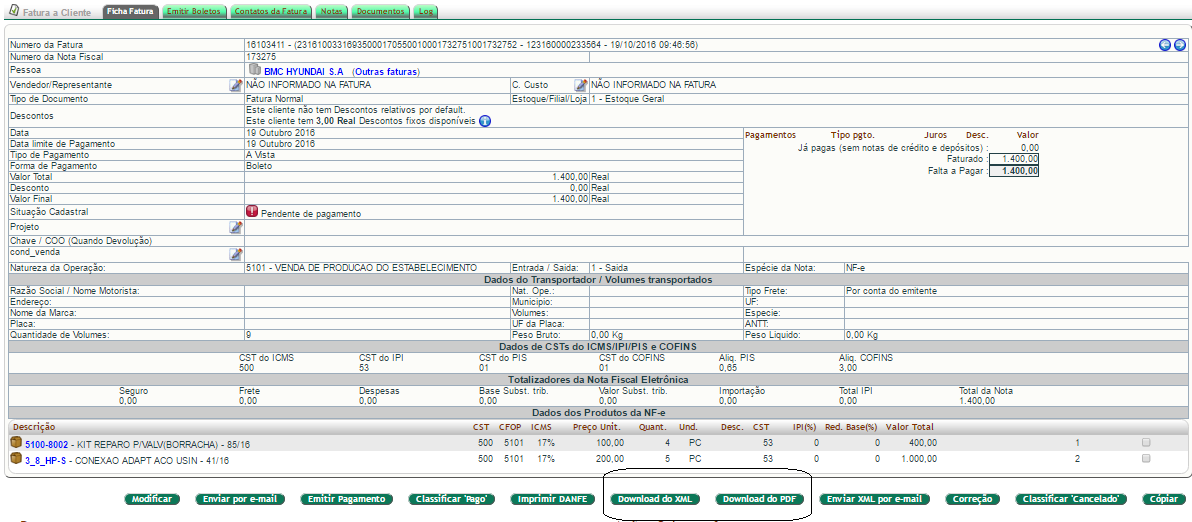The height and width of the screenshot is (522, 1192).
Task: Edit cond_venda pencil icon
Action: click(236, 254)
